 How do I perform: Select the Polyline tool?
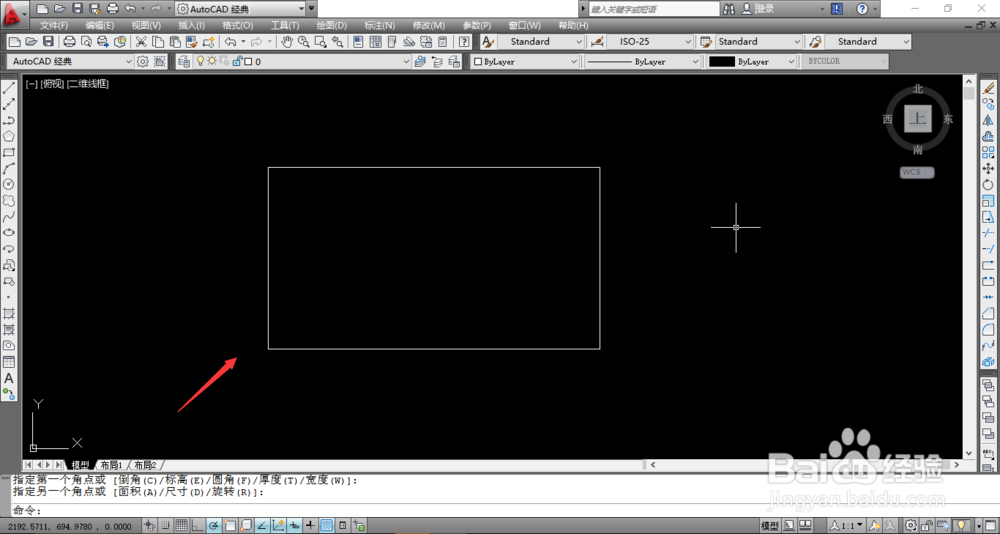(x=9, y=120)
